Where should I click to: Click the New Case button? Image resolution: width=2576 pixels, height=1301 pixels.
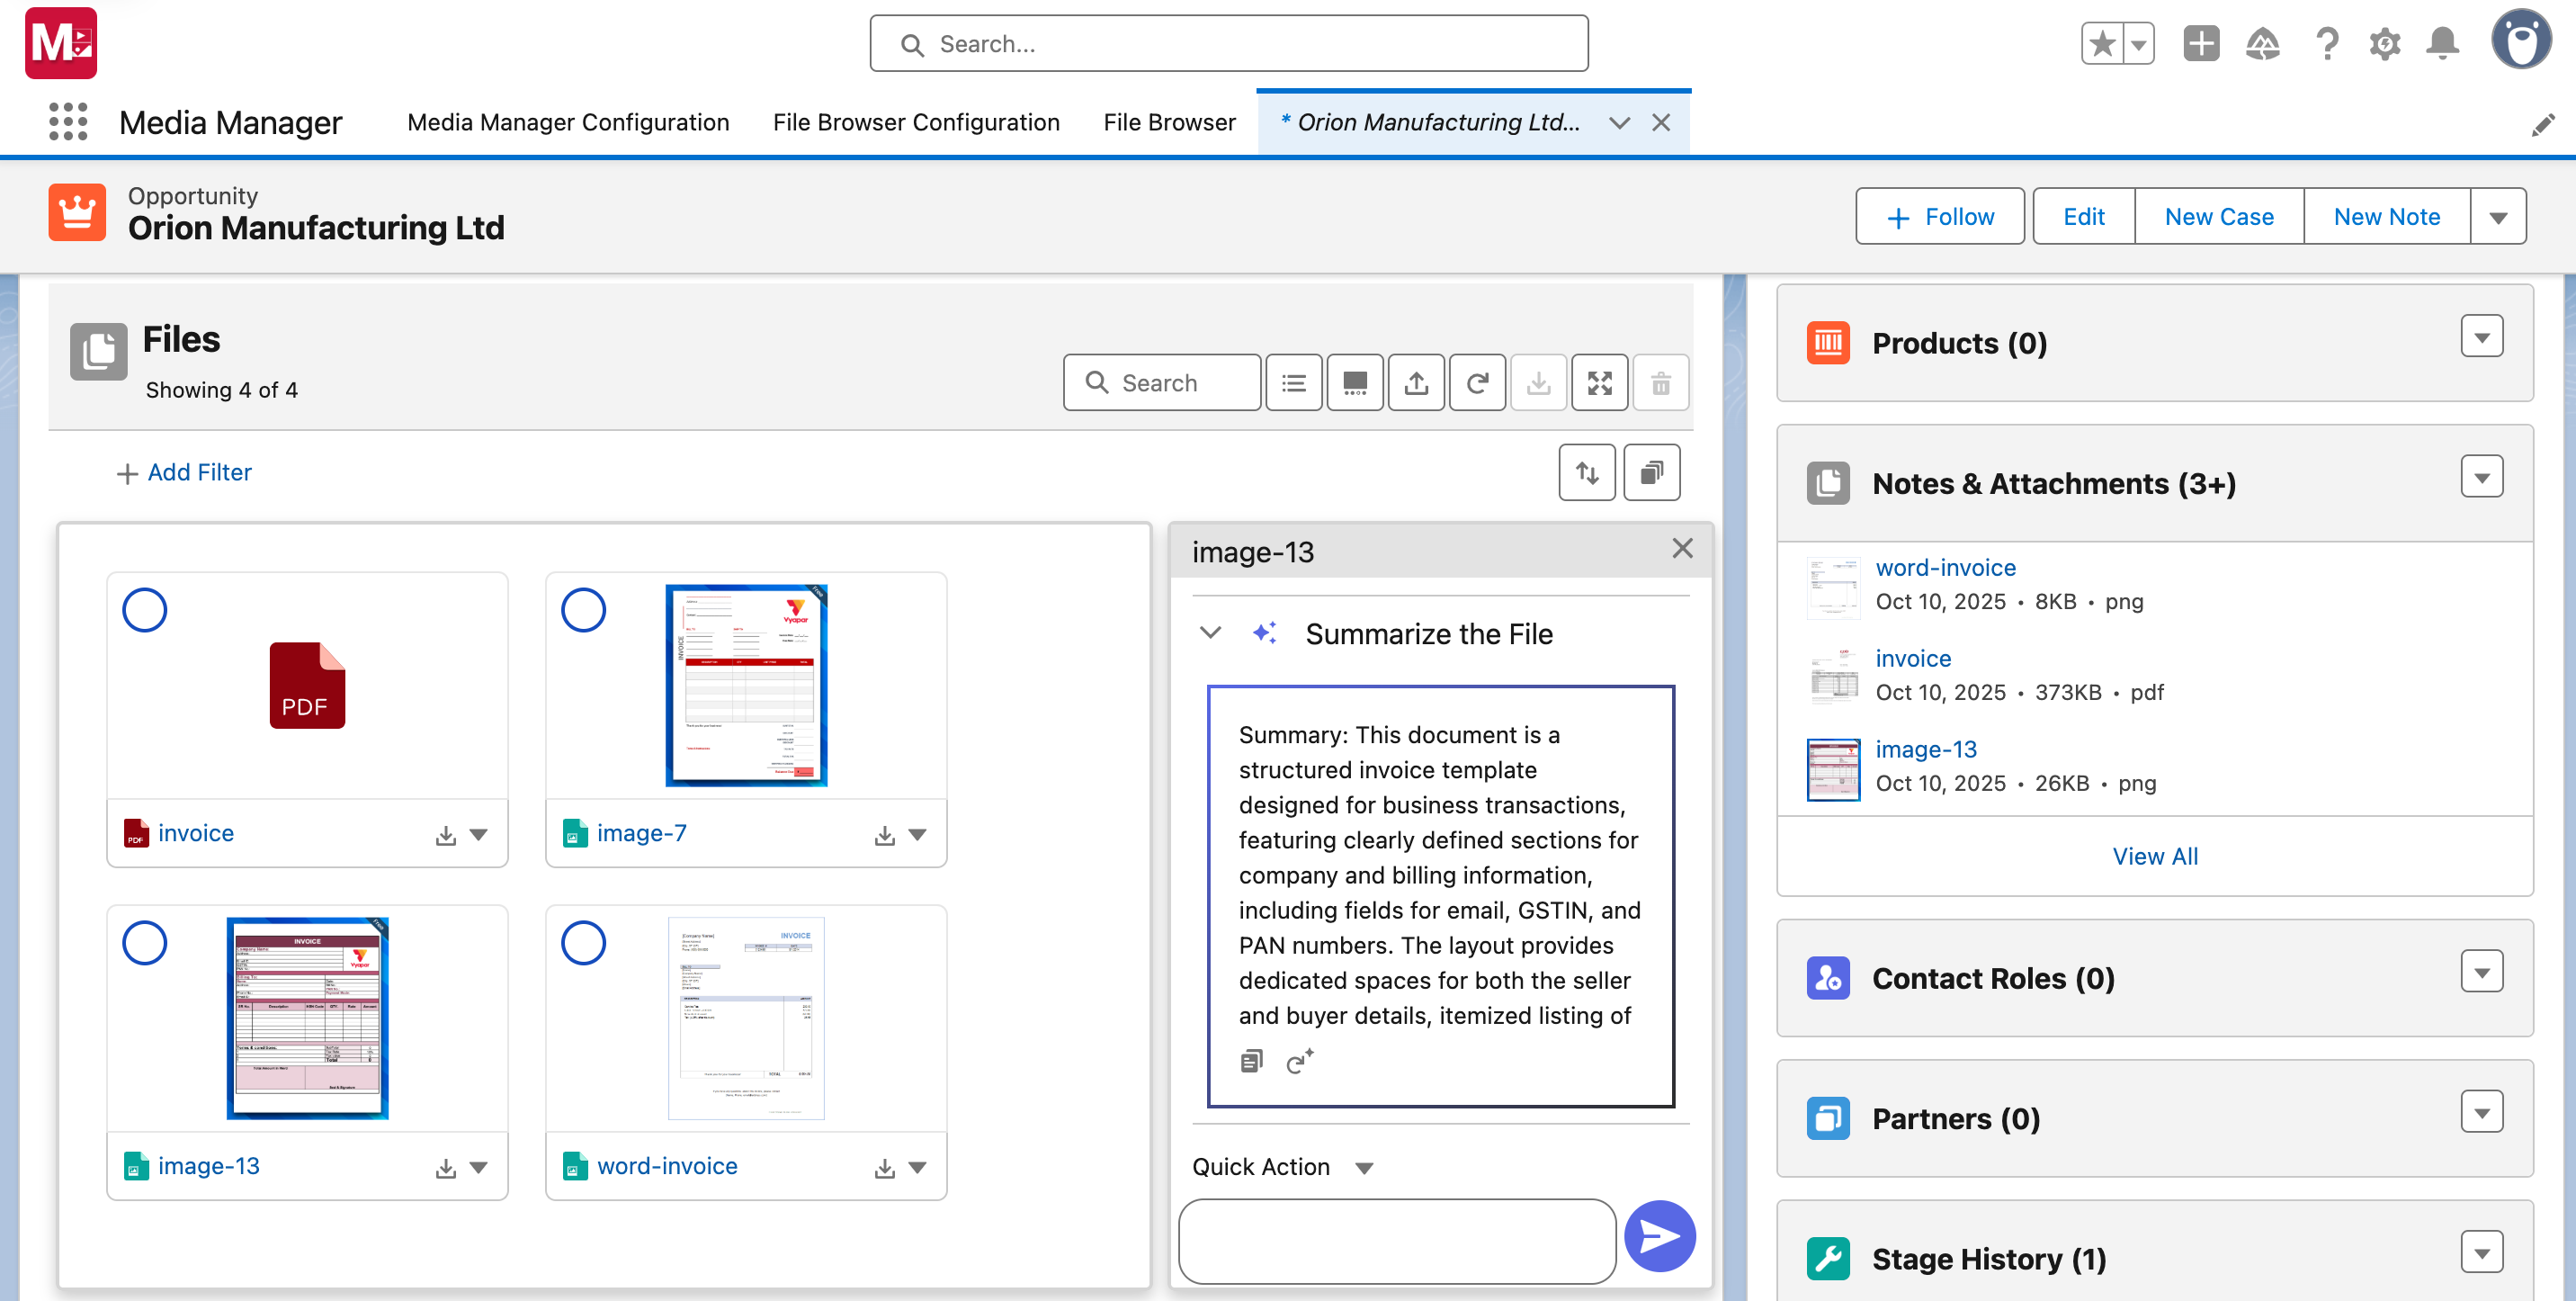2217,217
